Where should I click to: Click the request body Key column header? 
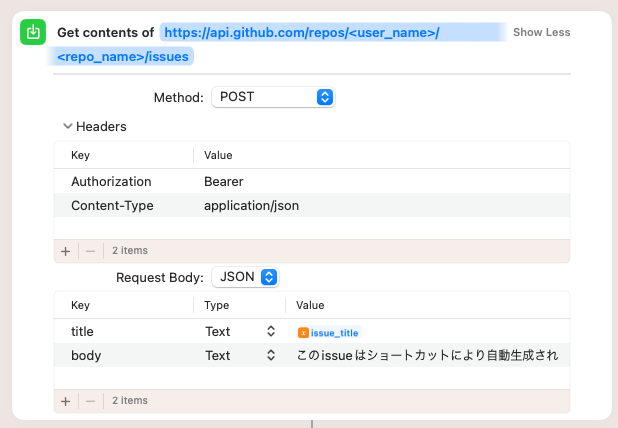[80, 305]
